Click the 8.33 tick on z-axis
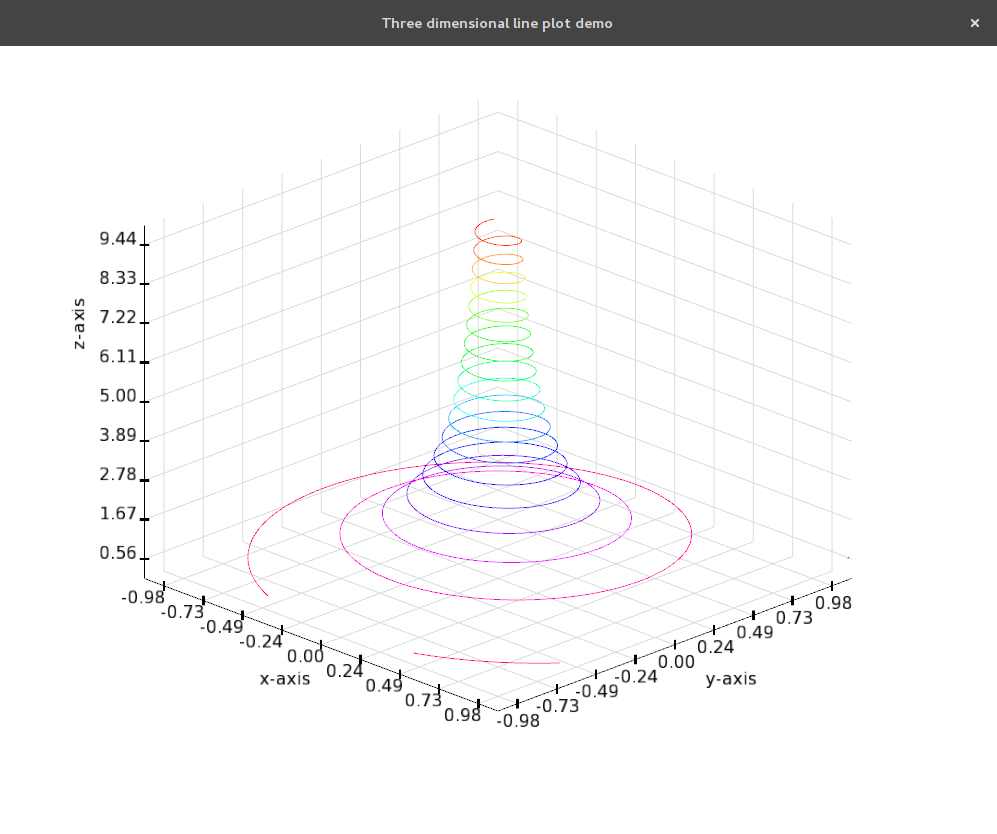This screenshot has width=997, height=834. point(119,278)
